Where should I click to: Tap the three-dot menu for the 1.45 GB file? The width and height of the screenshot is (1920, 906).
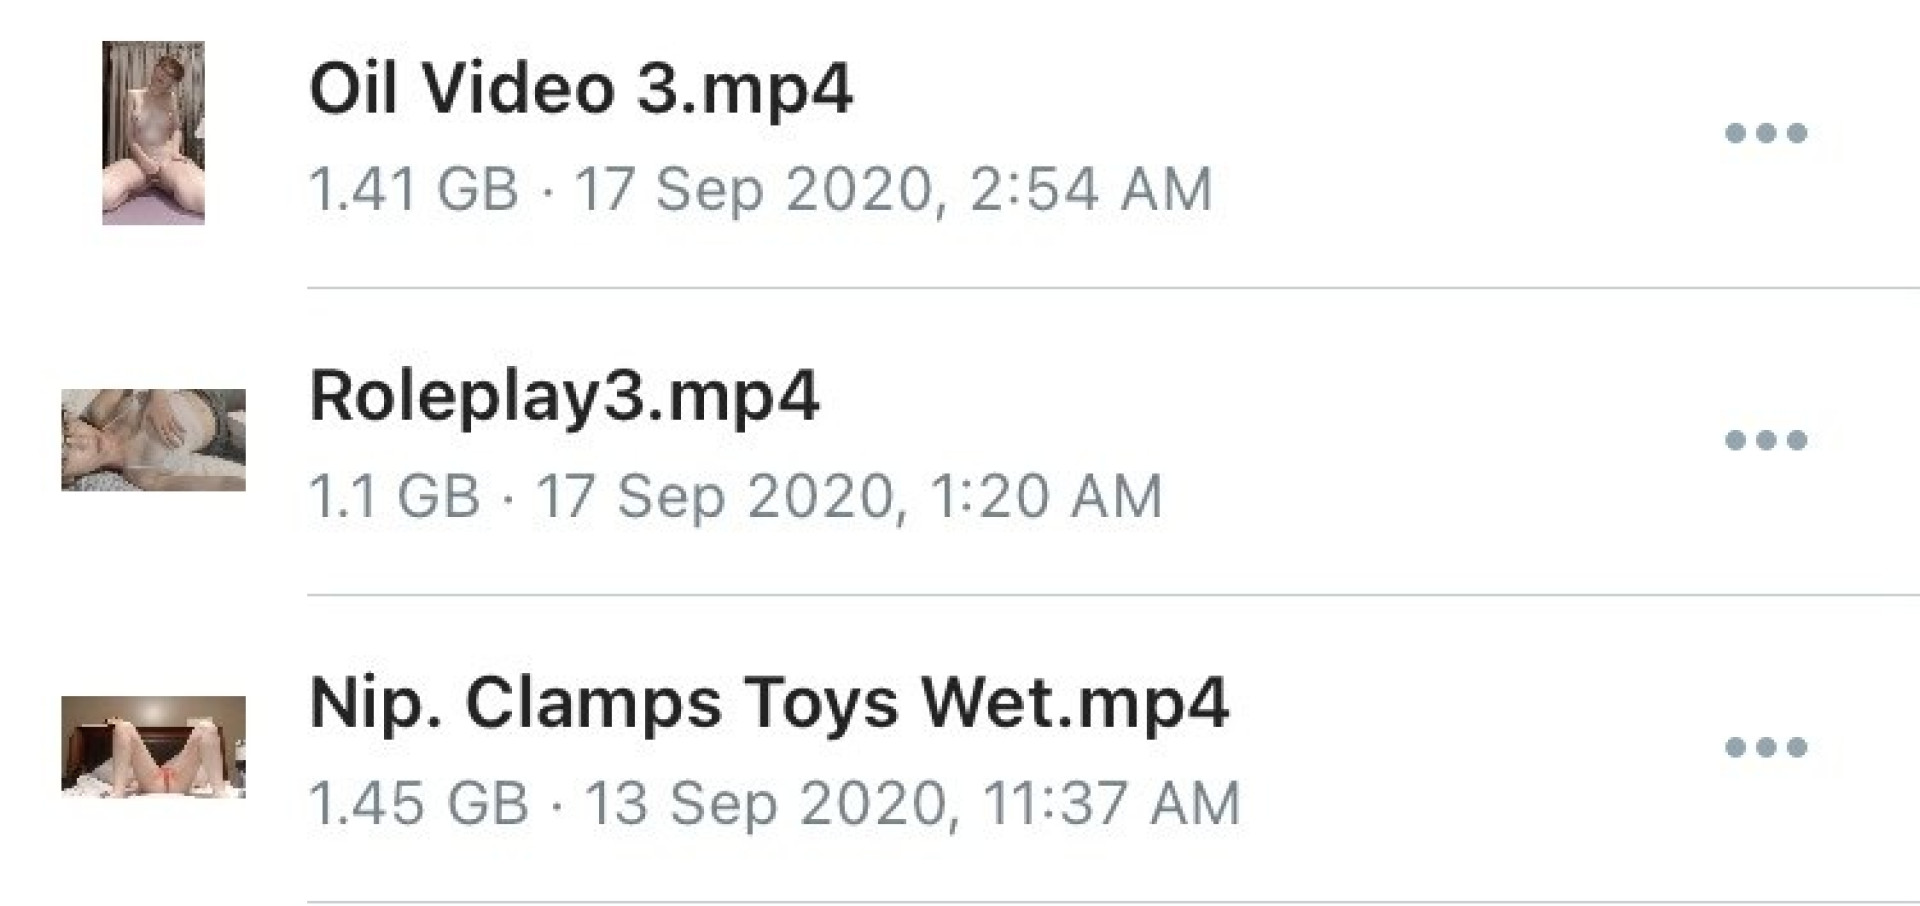tap(1766, 747)
